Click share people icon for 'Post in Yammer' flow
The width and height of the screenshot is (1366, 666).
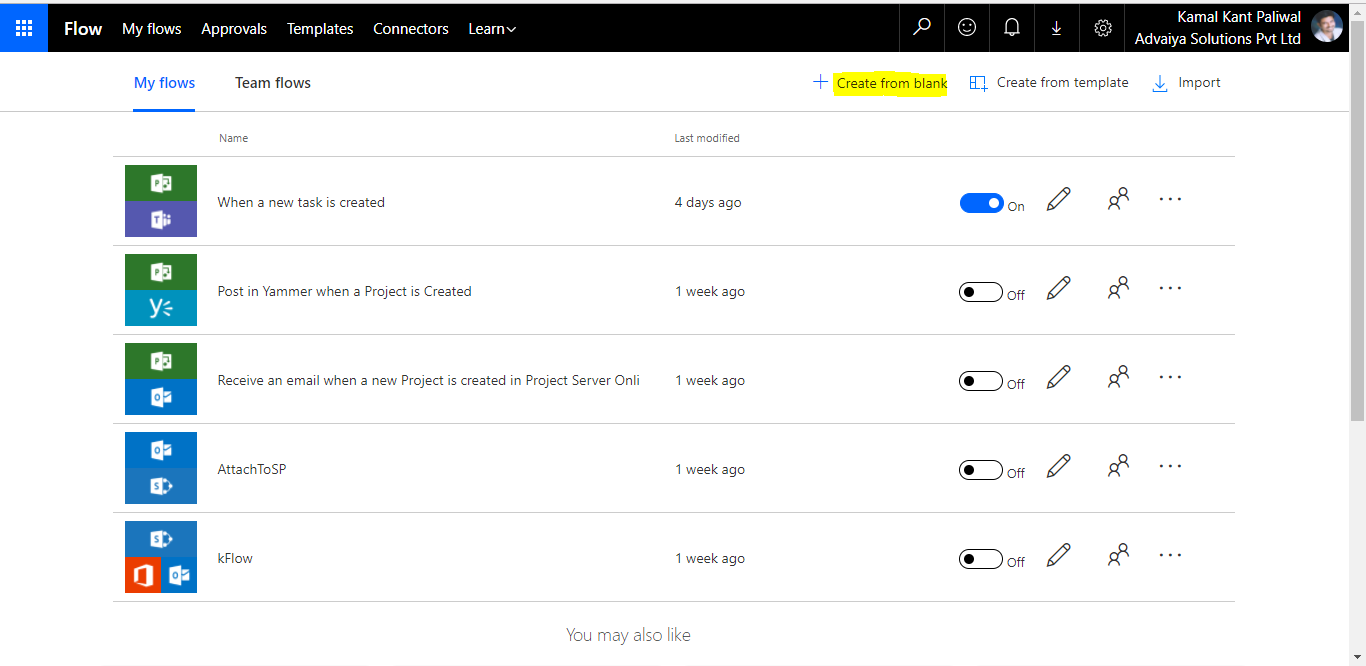click(x=1118, y=289)
